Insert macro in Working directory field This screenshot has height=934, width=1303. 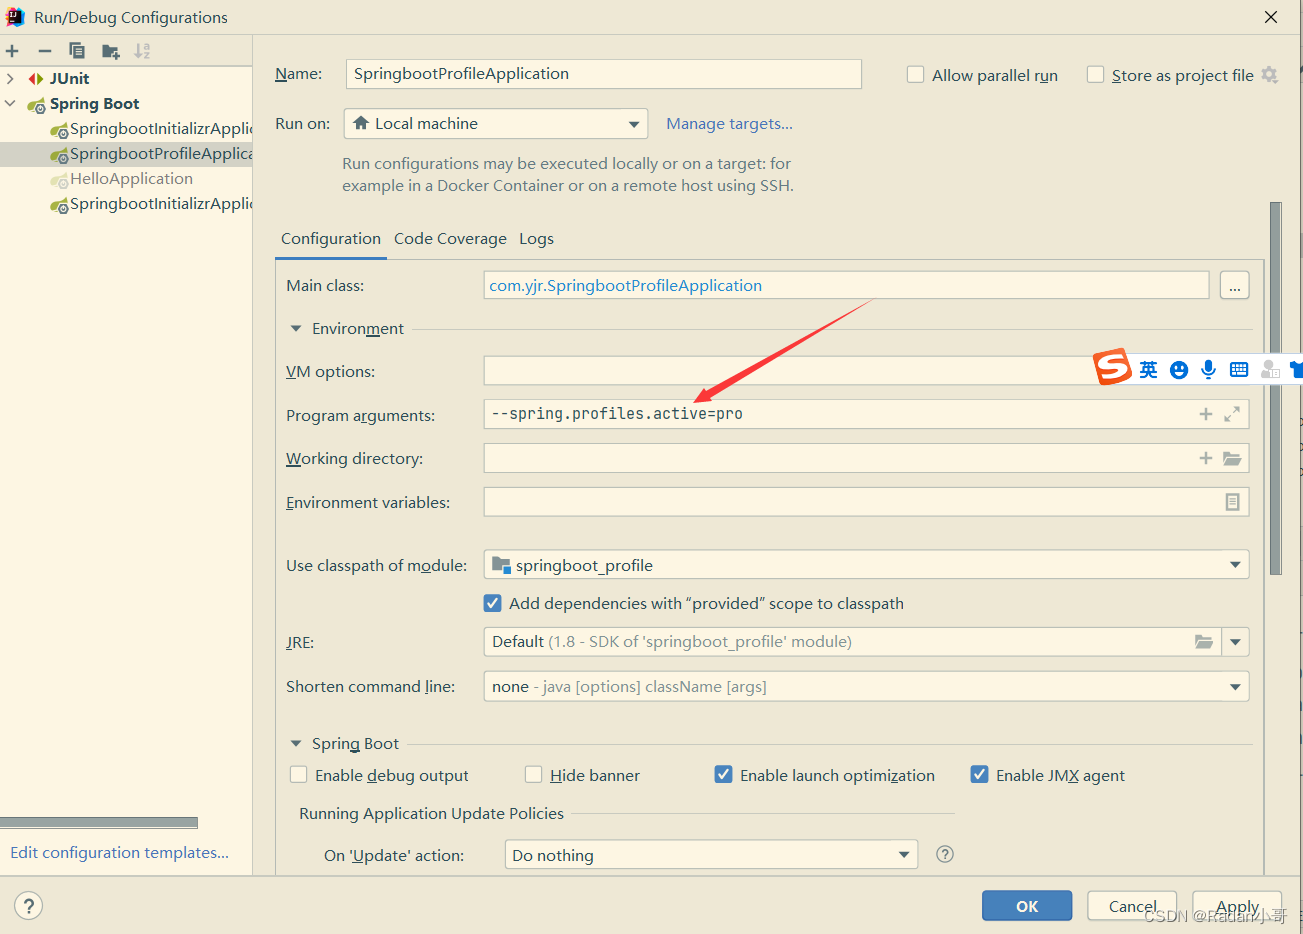pos(1206,458)
